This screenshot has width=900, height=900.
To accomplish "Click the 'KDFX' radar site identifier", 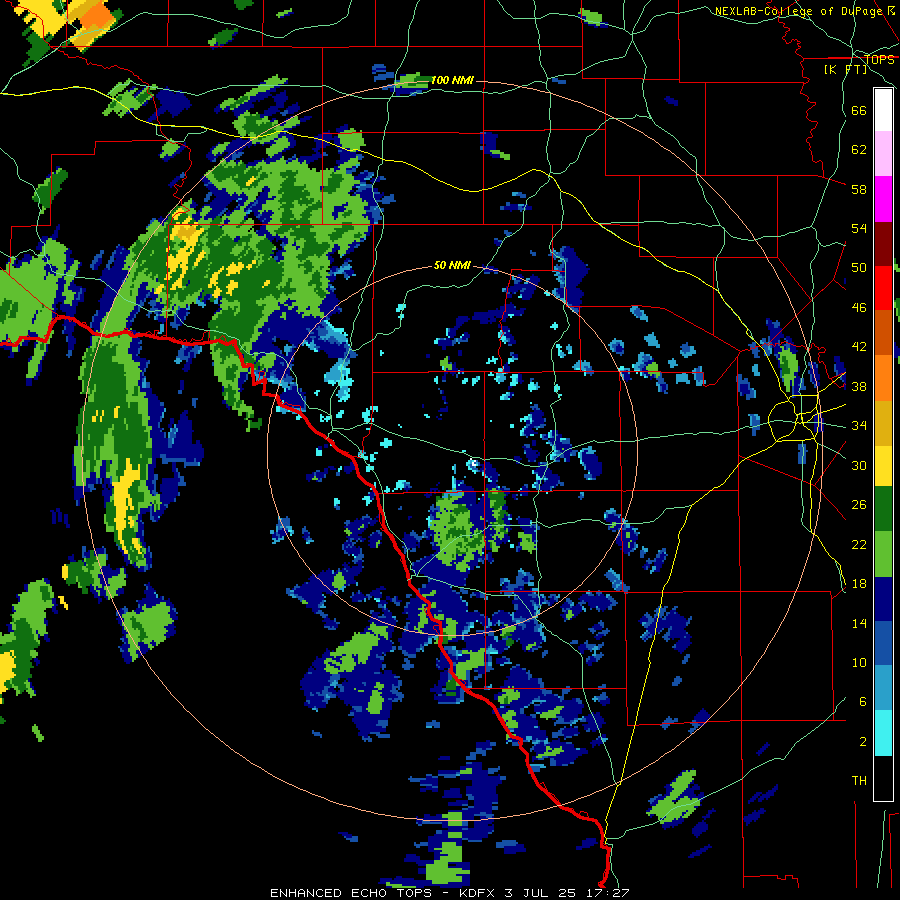I will (478, 893).
